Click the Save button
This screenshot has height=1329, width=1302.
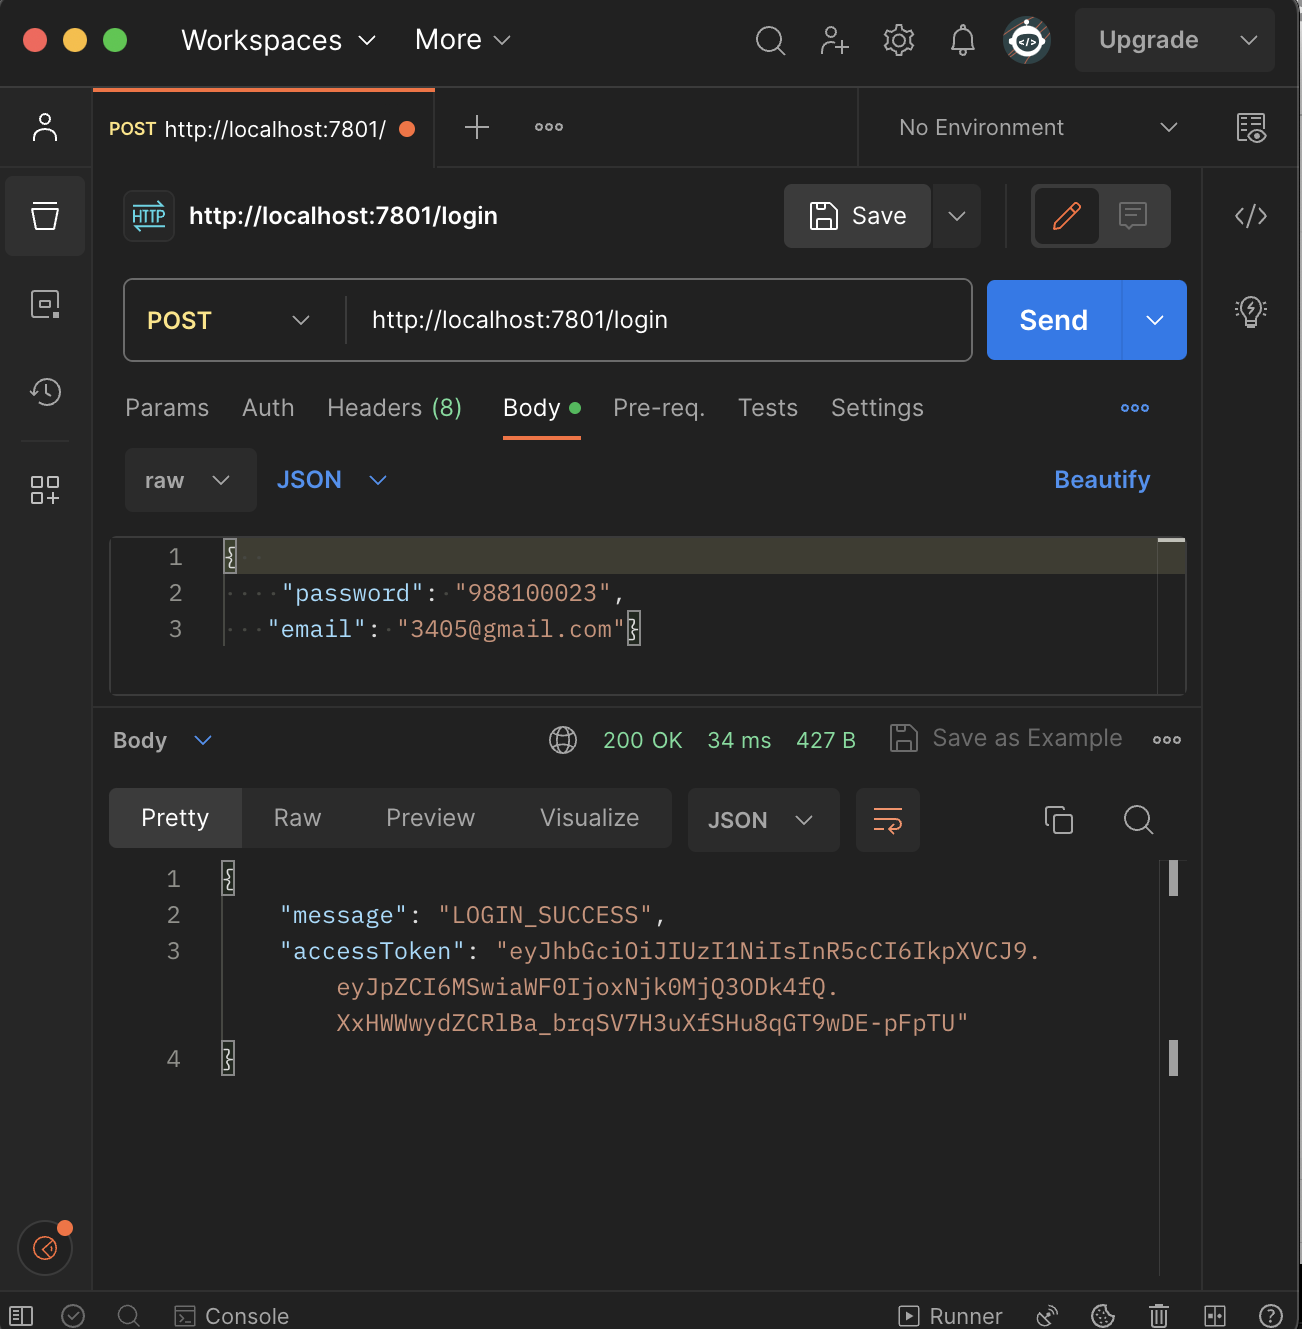[x=858, y=216]
